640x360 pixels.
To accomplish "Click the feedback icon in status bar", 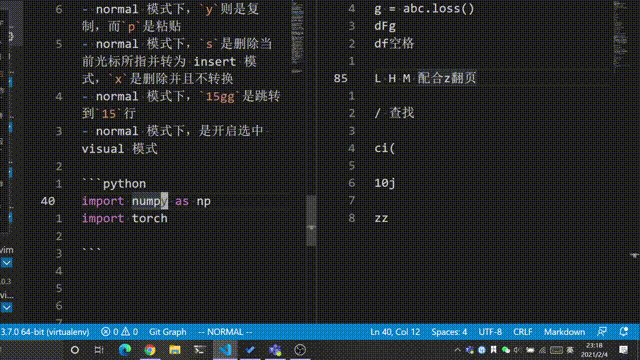I will [602, 331].
